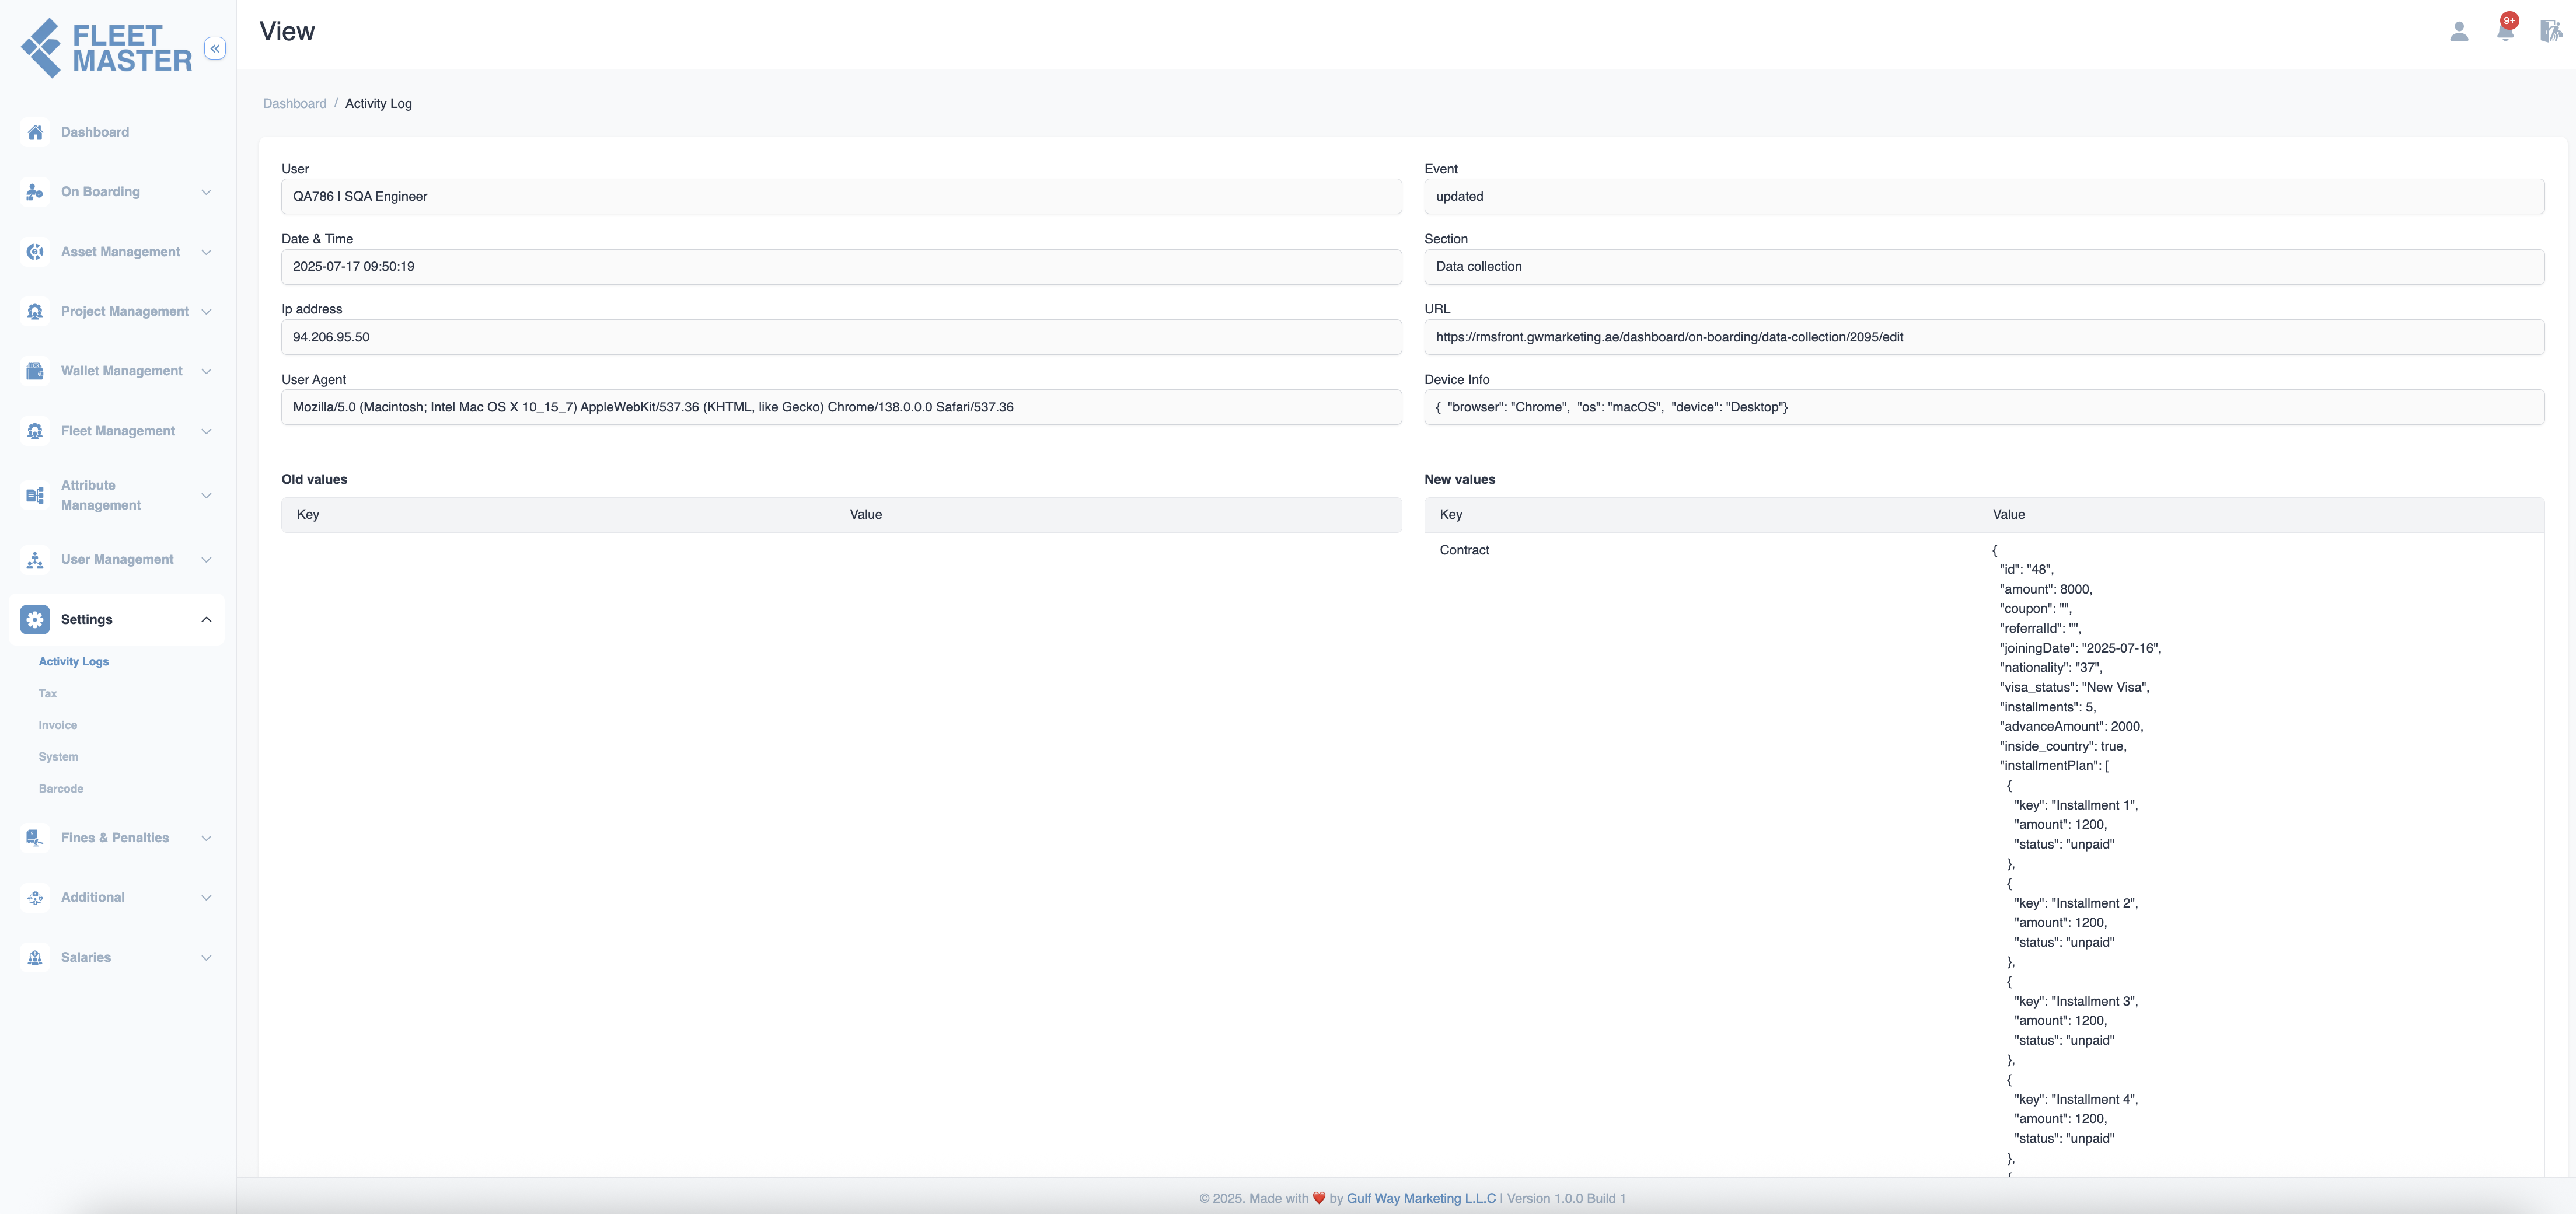The width and height of the screenshot is (2576, 1214).
Task: Click the New values Key column header
Action: click(x=1704, y=514)
